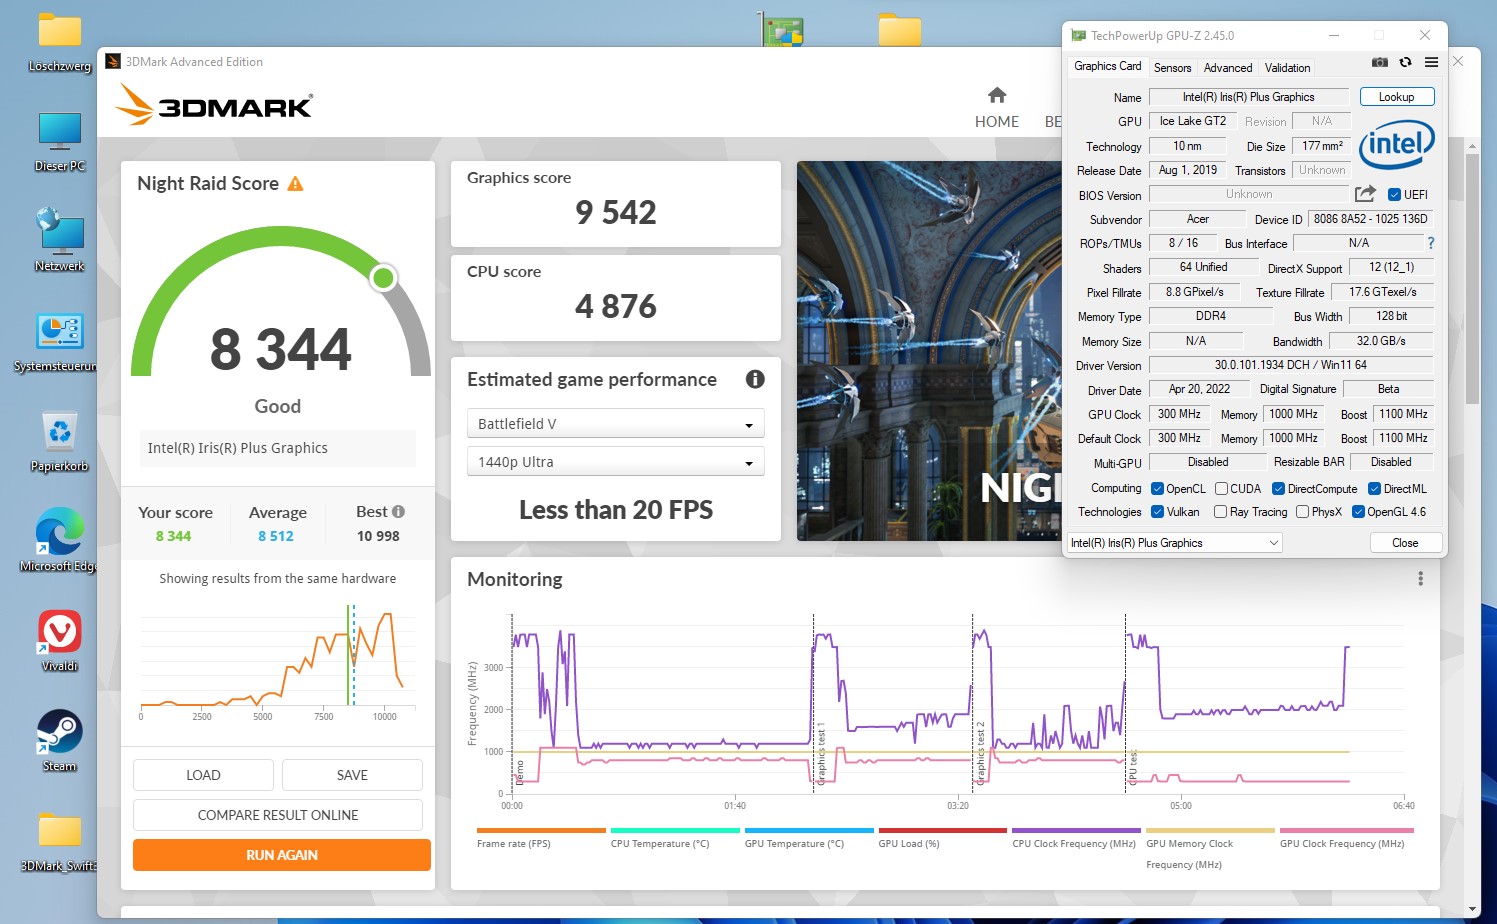1497x924 pixels.
Task: Toggle the Vulkan checkbox
Action: tap(1157, 512)
